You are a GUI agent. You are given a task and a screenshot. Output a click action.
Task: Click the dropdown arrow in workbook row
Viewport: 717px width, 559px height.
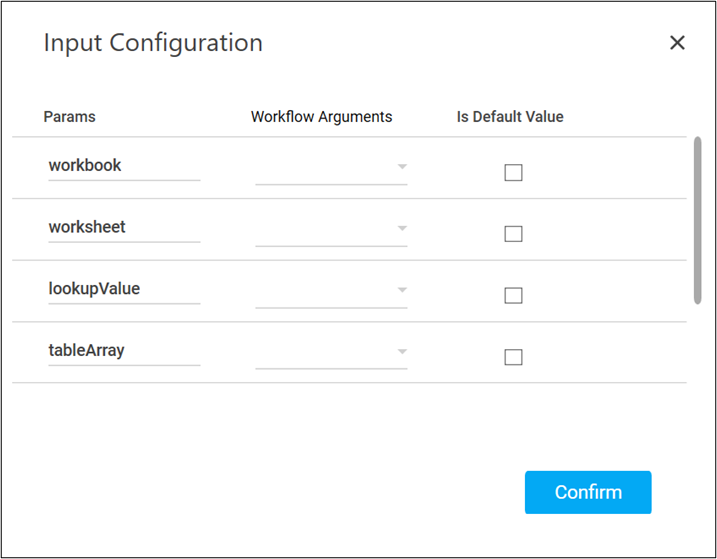point(402,167)
